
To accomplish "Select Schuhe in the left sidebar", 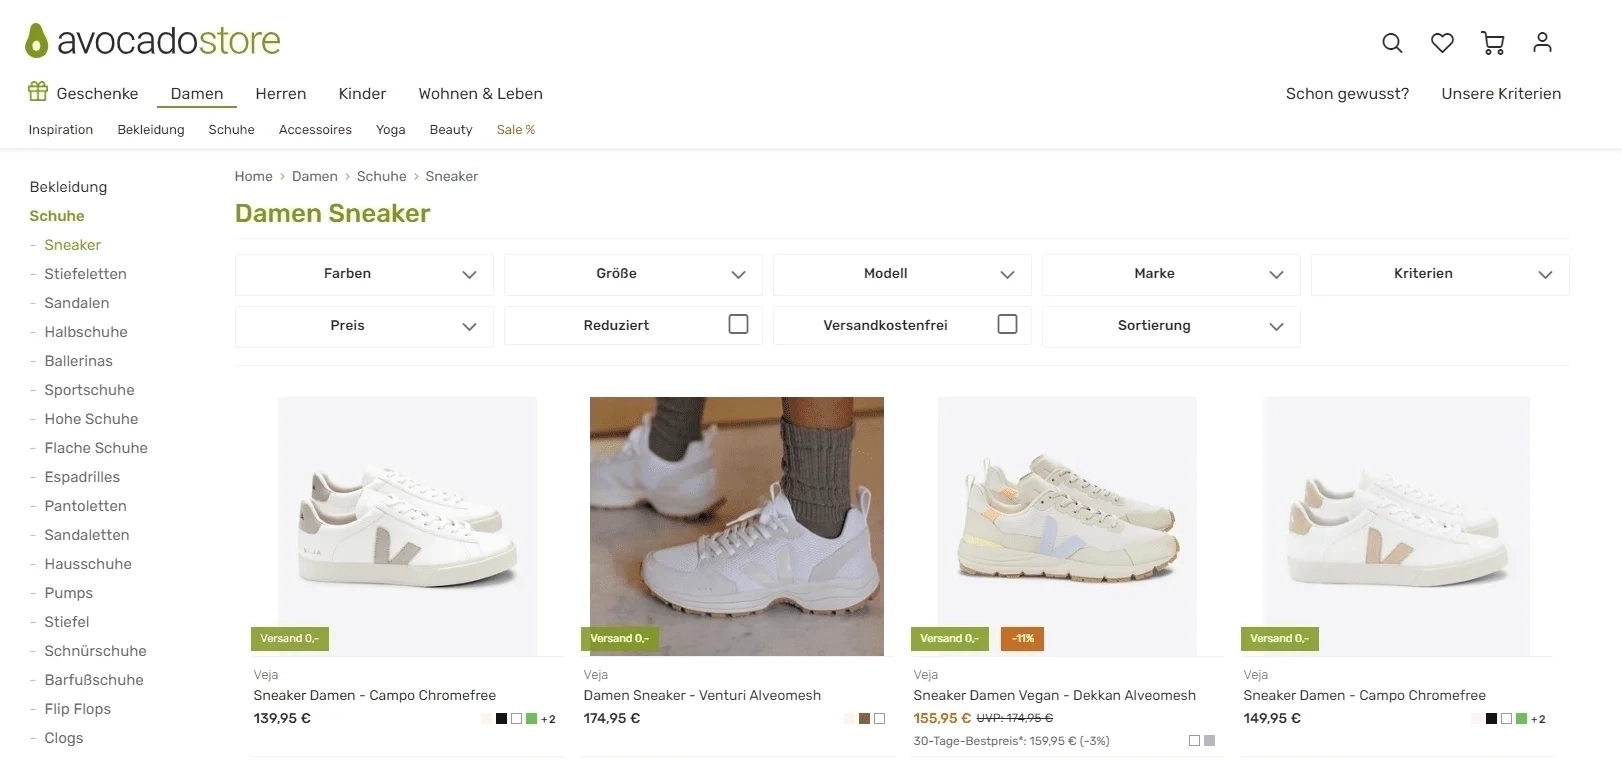I will coord(57,216).
